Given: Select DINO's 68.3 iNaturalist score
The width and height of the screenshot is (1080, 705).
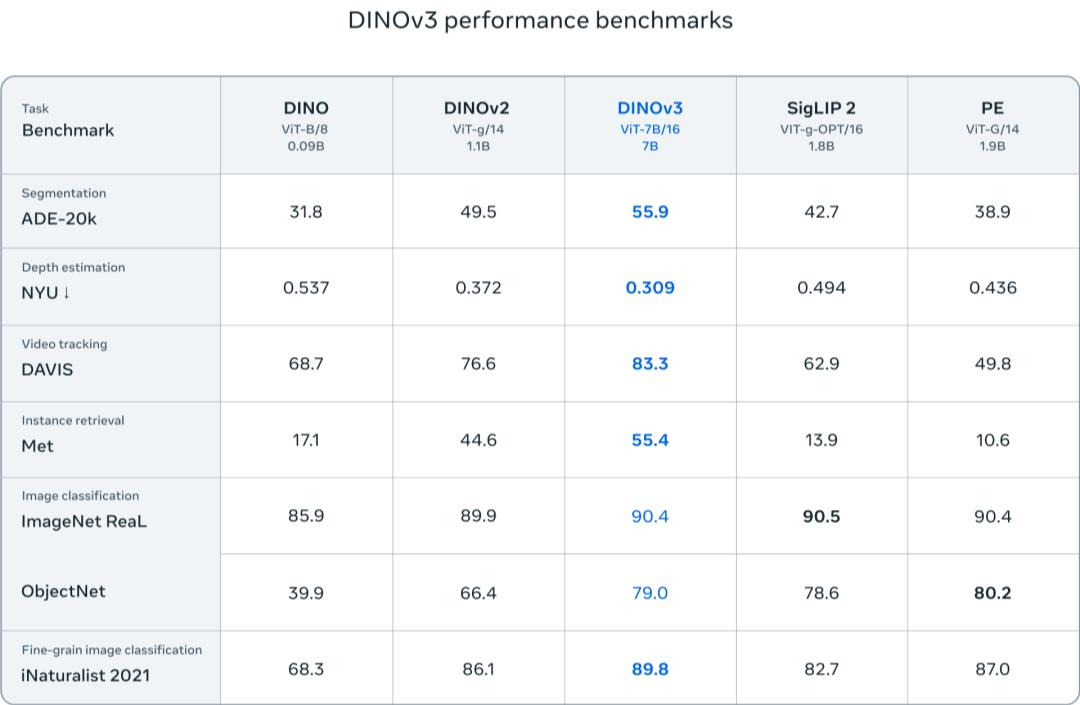Looking at the screenshot, I should point(306,669).
